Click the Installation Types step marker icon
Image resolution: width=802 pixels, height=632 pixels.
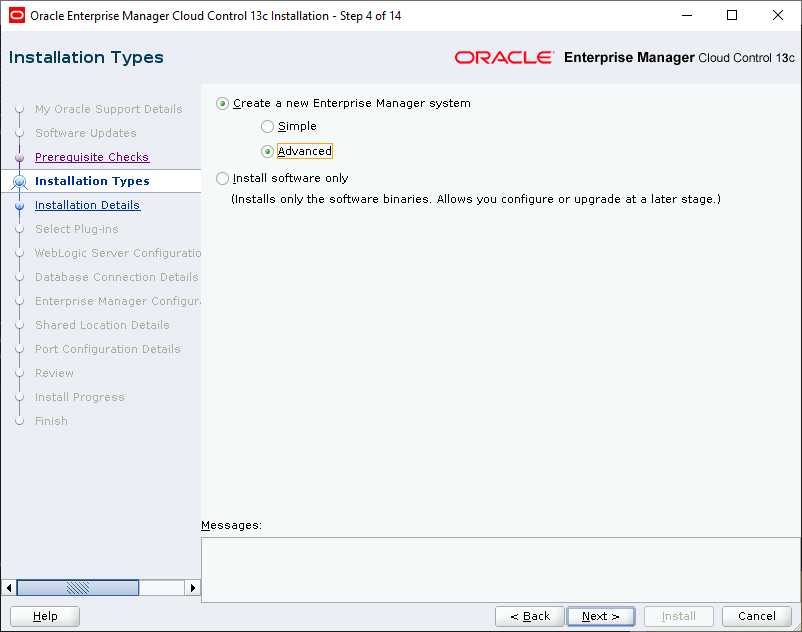(19, 182)
